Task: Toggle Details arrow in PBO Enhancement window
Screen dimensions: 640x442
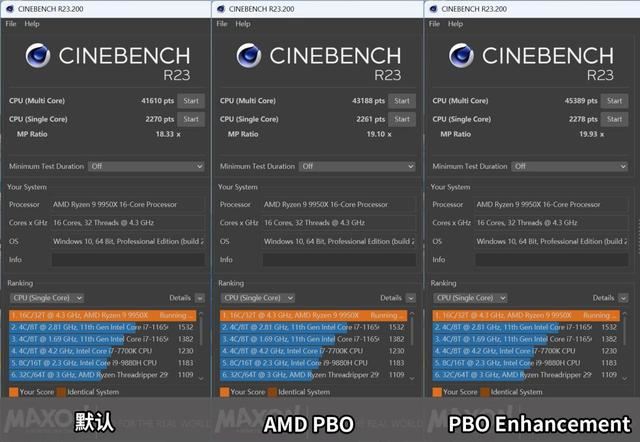Action: point(623,298)
